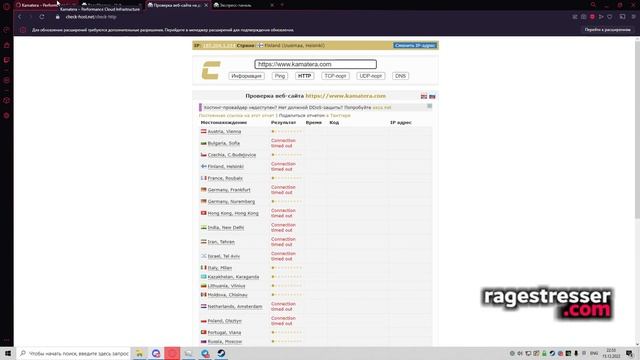Click the permanent report link

236,116
